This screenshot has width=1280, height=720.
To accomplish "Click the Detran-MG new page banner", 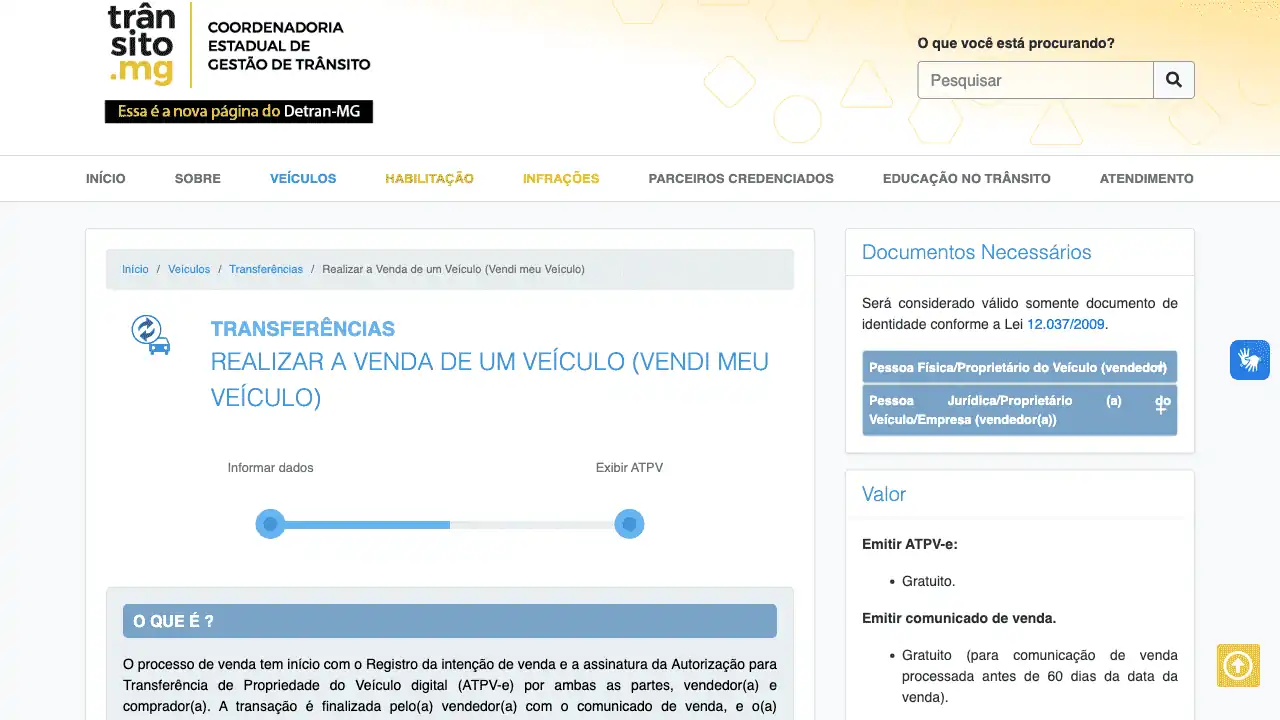I will click(x=238, y=111).
